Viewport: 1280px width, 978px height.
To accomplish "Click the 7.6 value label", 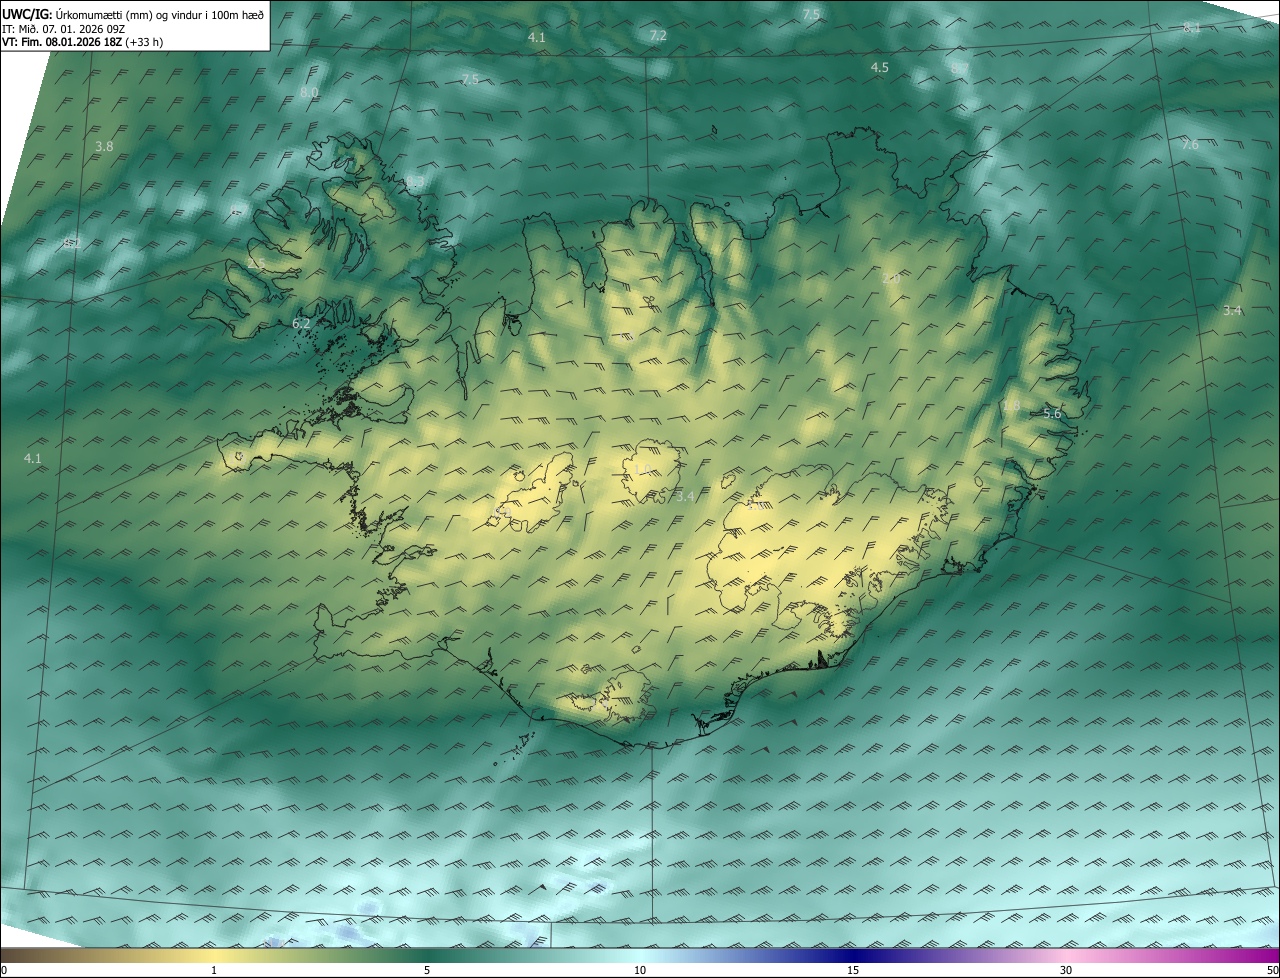I will click(1189, 145).
